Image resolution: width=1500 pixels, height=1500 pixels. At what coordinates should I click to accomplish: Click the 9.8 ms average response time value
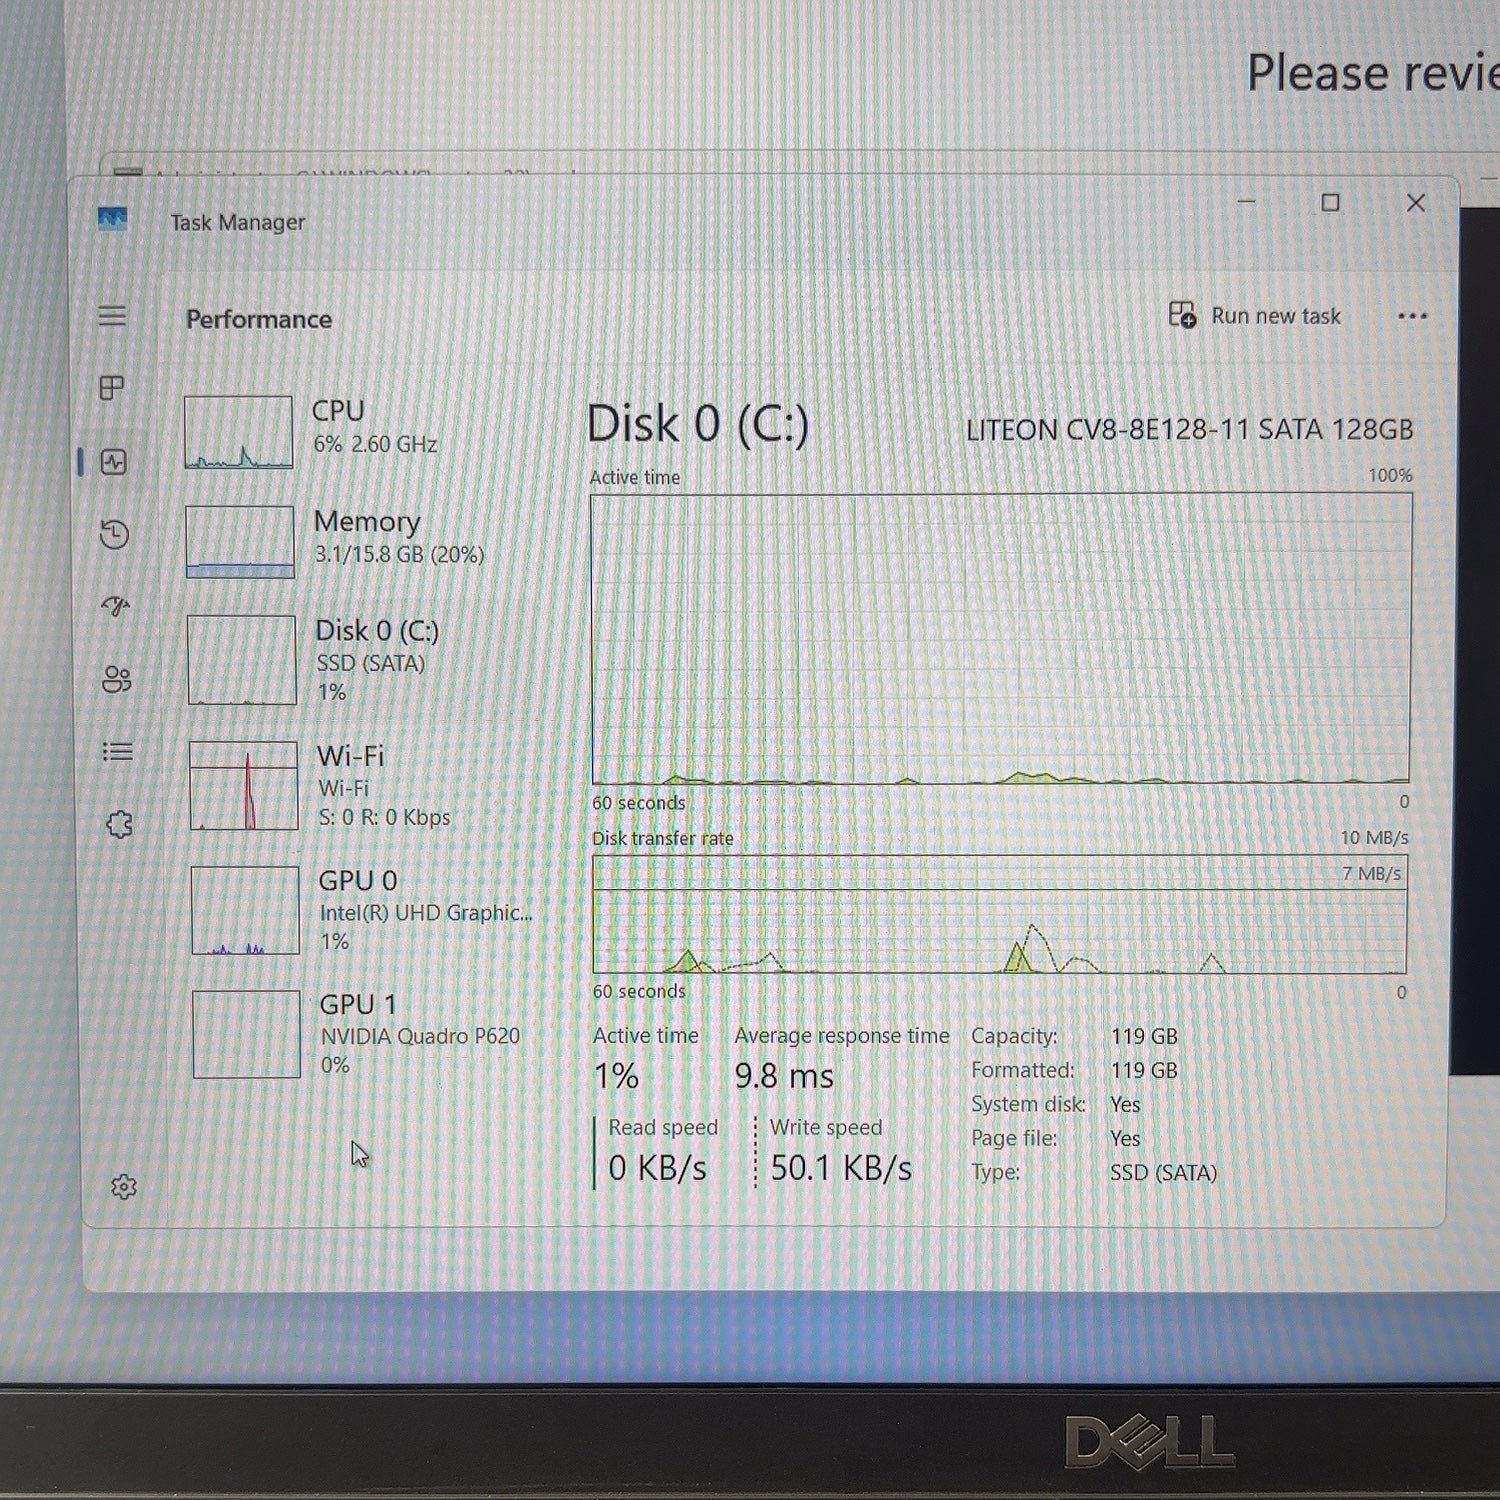(x=784, y=1076)
